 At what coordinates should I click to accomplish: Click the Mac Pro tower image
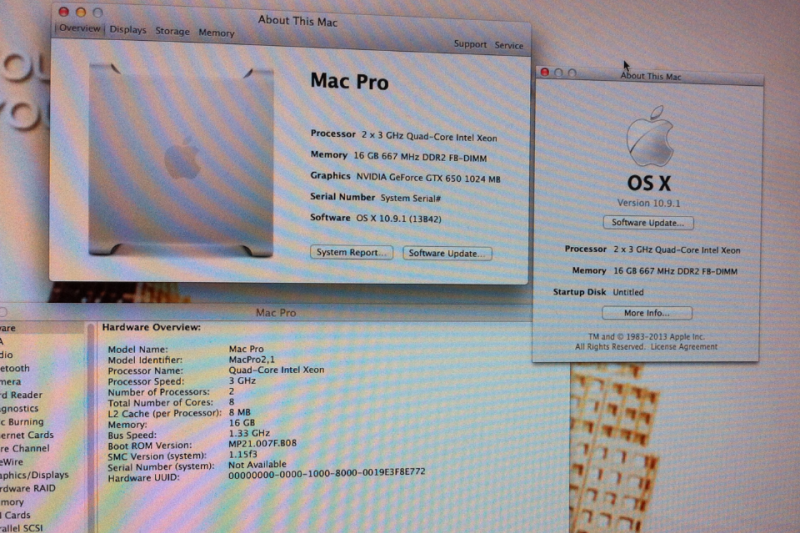click(181, 160)
